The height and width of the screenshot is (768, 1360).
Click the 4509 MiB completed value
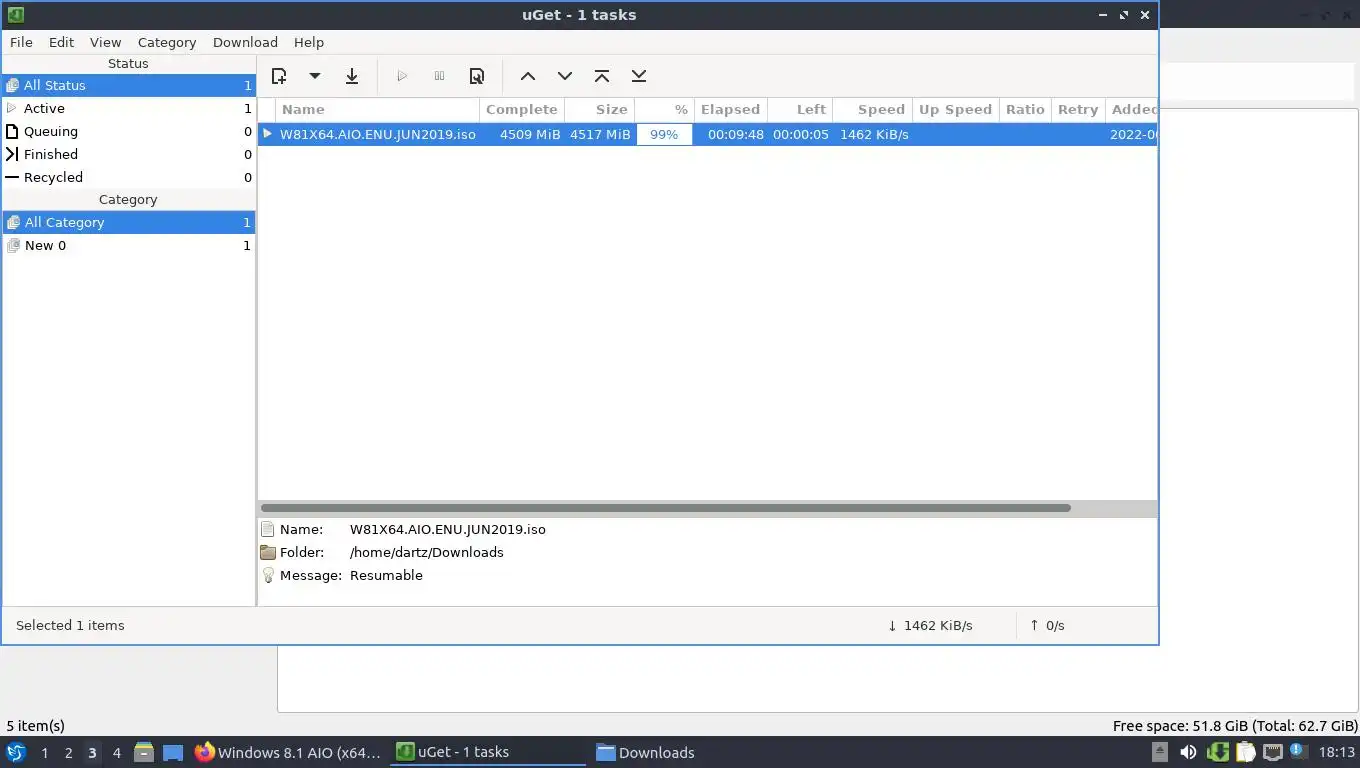530,134
